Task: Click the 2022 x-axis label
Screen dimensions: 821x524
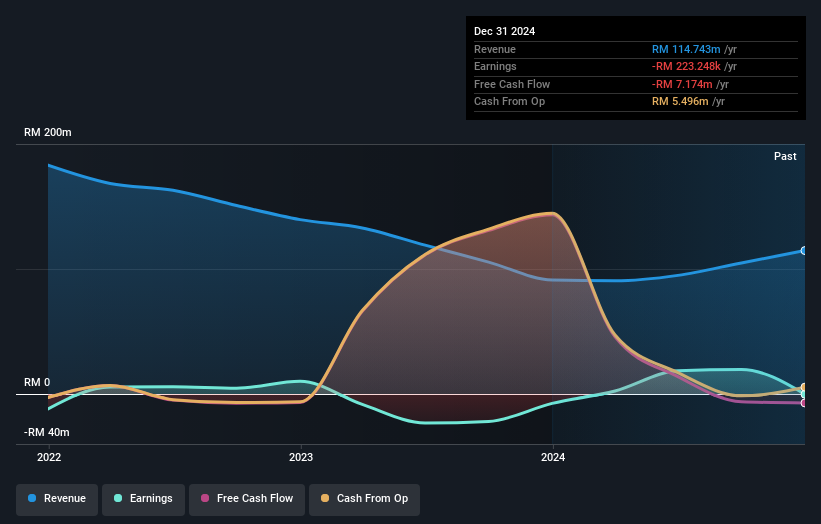Action: [49, 458]
